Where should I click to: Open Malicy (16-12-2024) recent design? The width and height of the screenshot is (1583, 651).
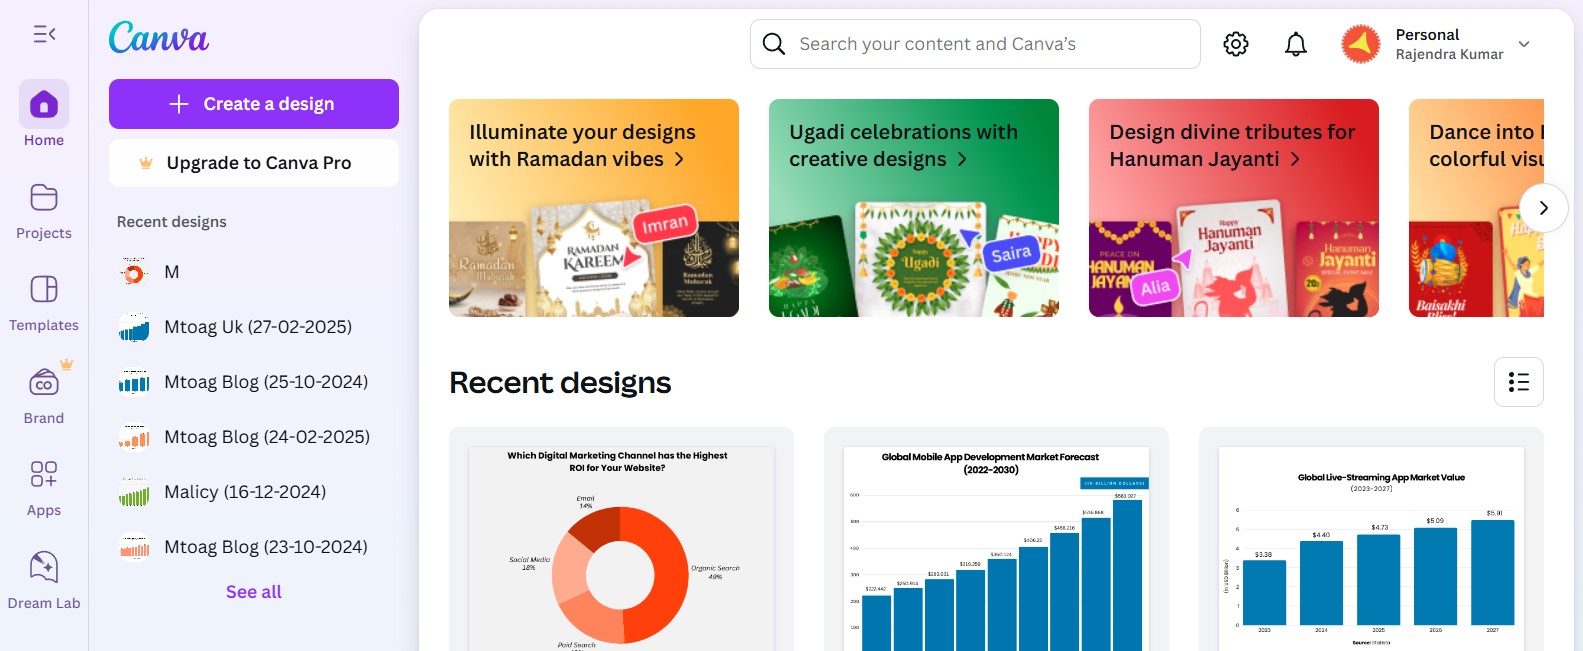245,492
